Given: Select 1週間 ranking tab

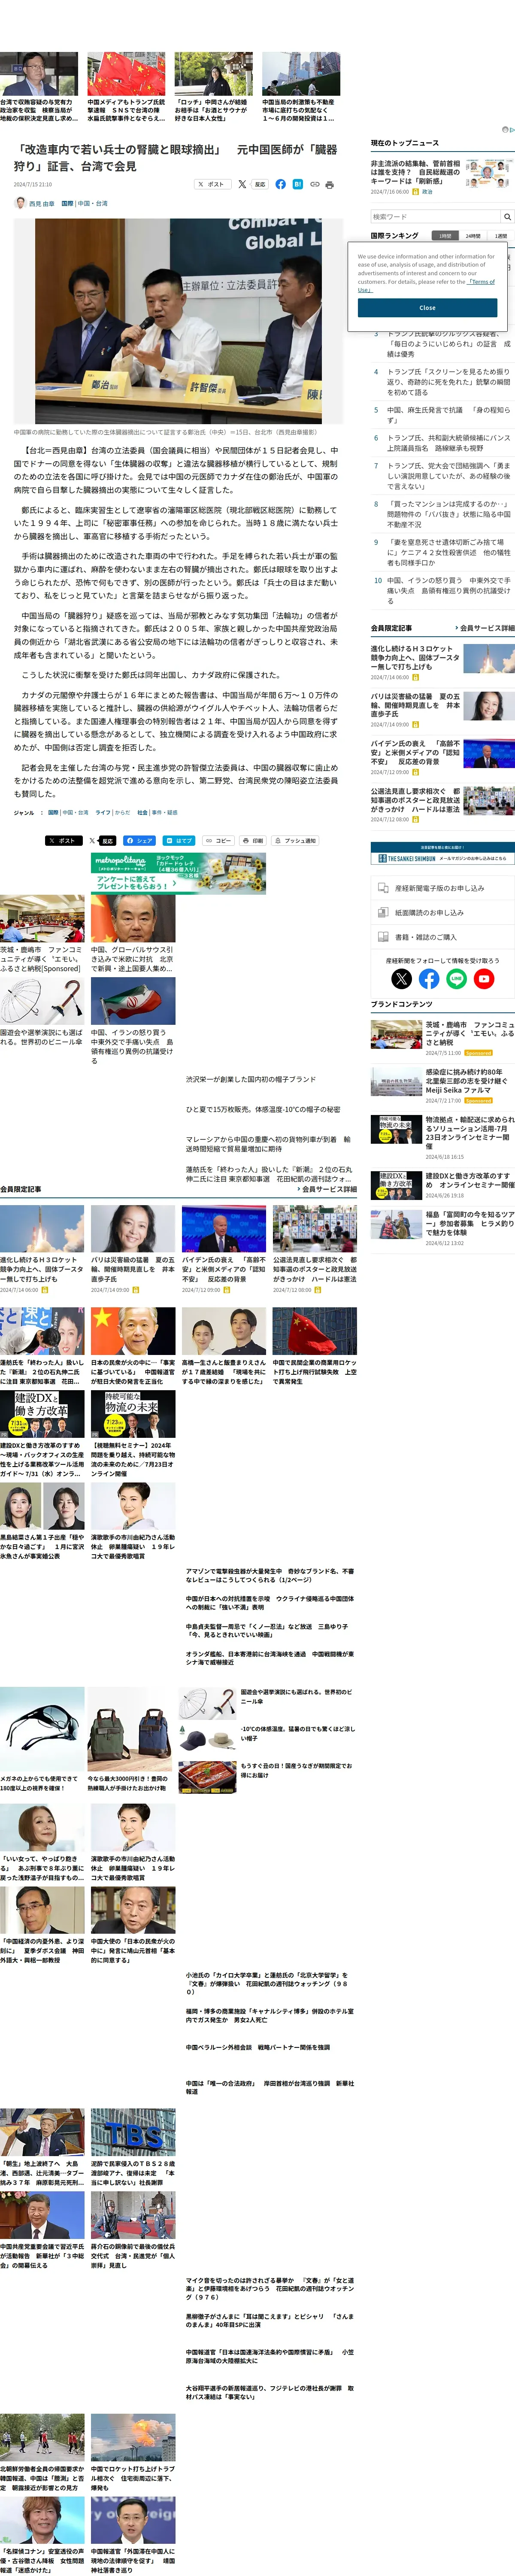Looking at the screenshot, I should pyautogui.click(x=501, y=236).
